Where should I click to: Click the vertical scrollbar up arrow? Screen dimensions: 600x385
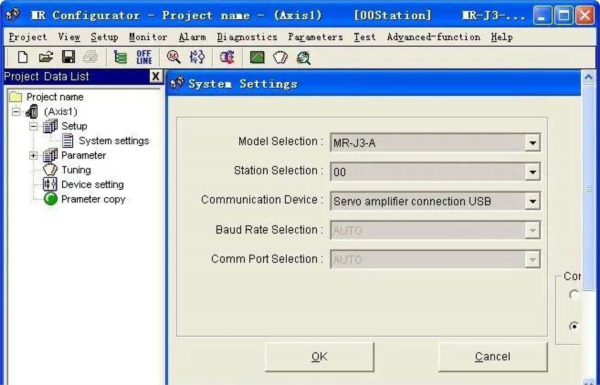click(x=589, y=78)
